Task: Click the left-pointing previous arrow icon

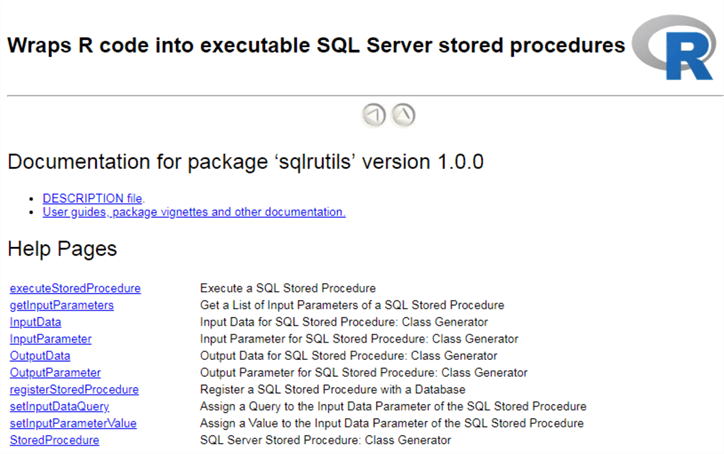Action: pyautogui.click(x=374, y=115)
